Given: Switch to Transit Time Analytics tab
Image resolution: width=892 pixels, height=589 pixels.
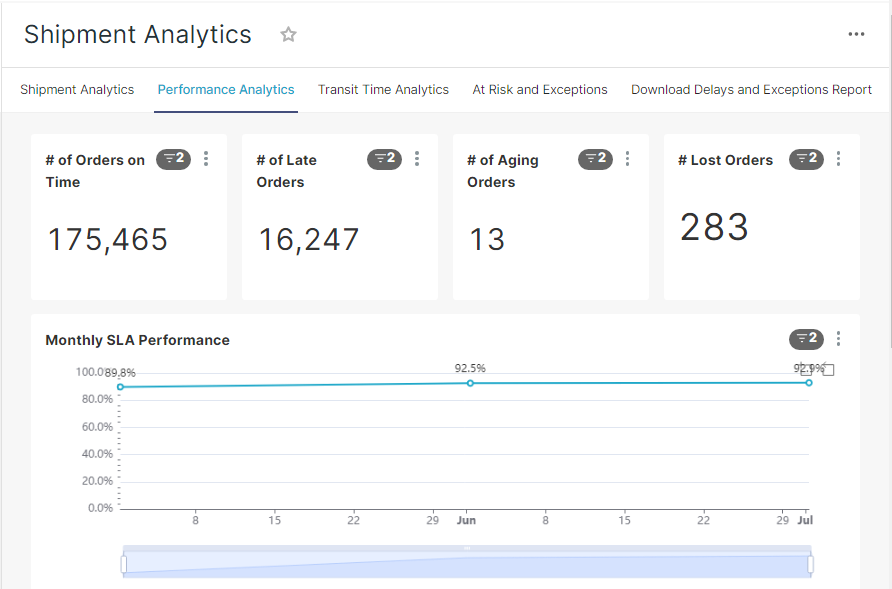Looking at the screenshot, I should (x=383, y=90).
